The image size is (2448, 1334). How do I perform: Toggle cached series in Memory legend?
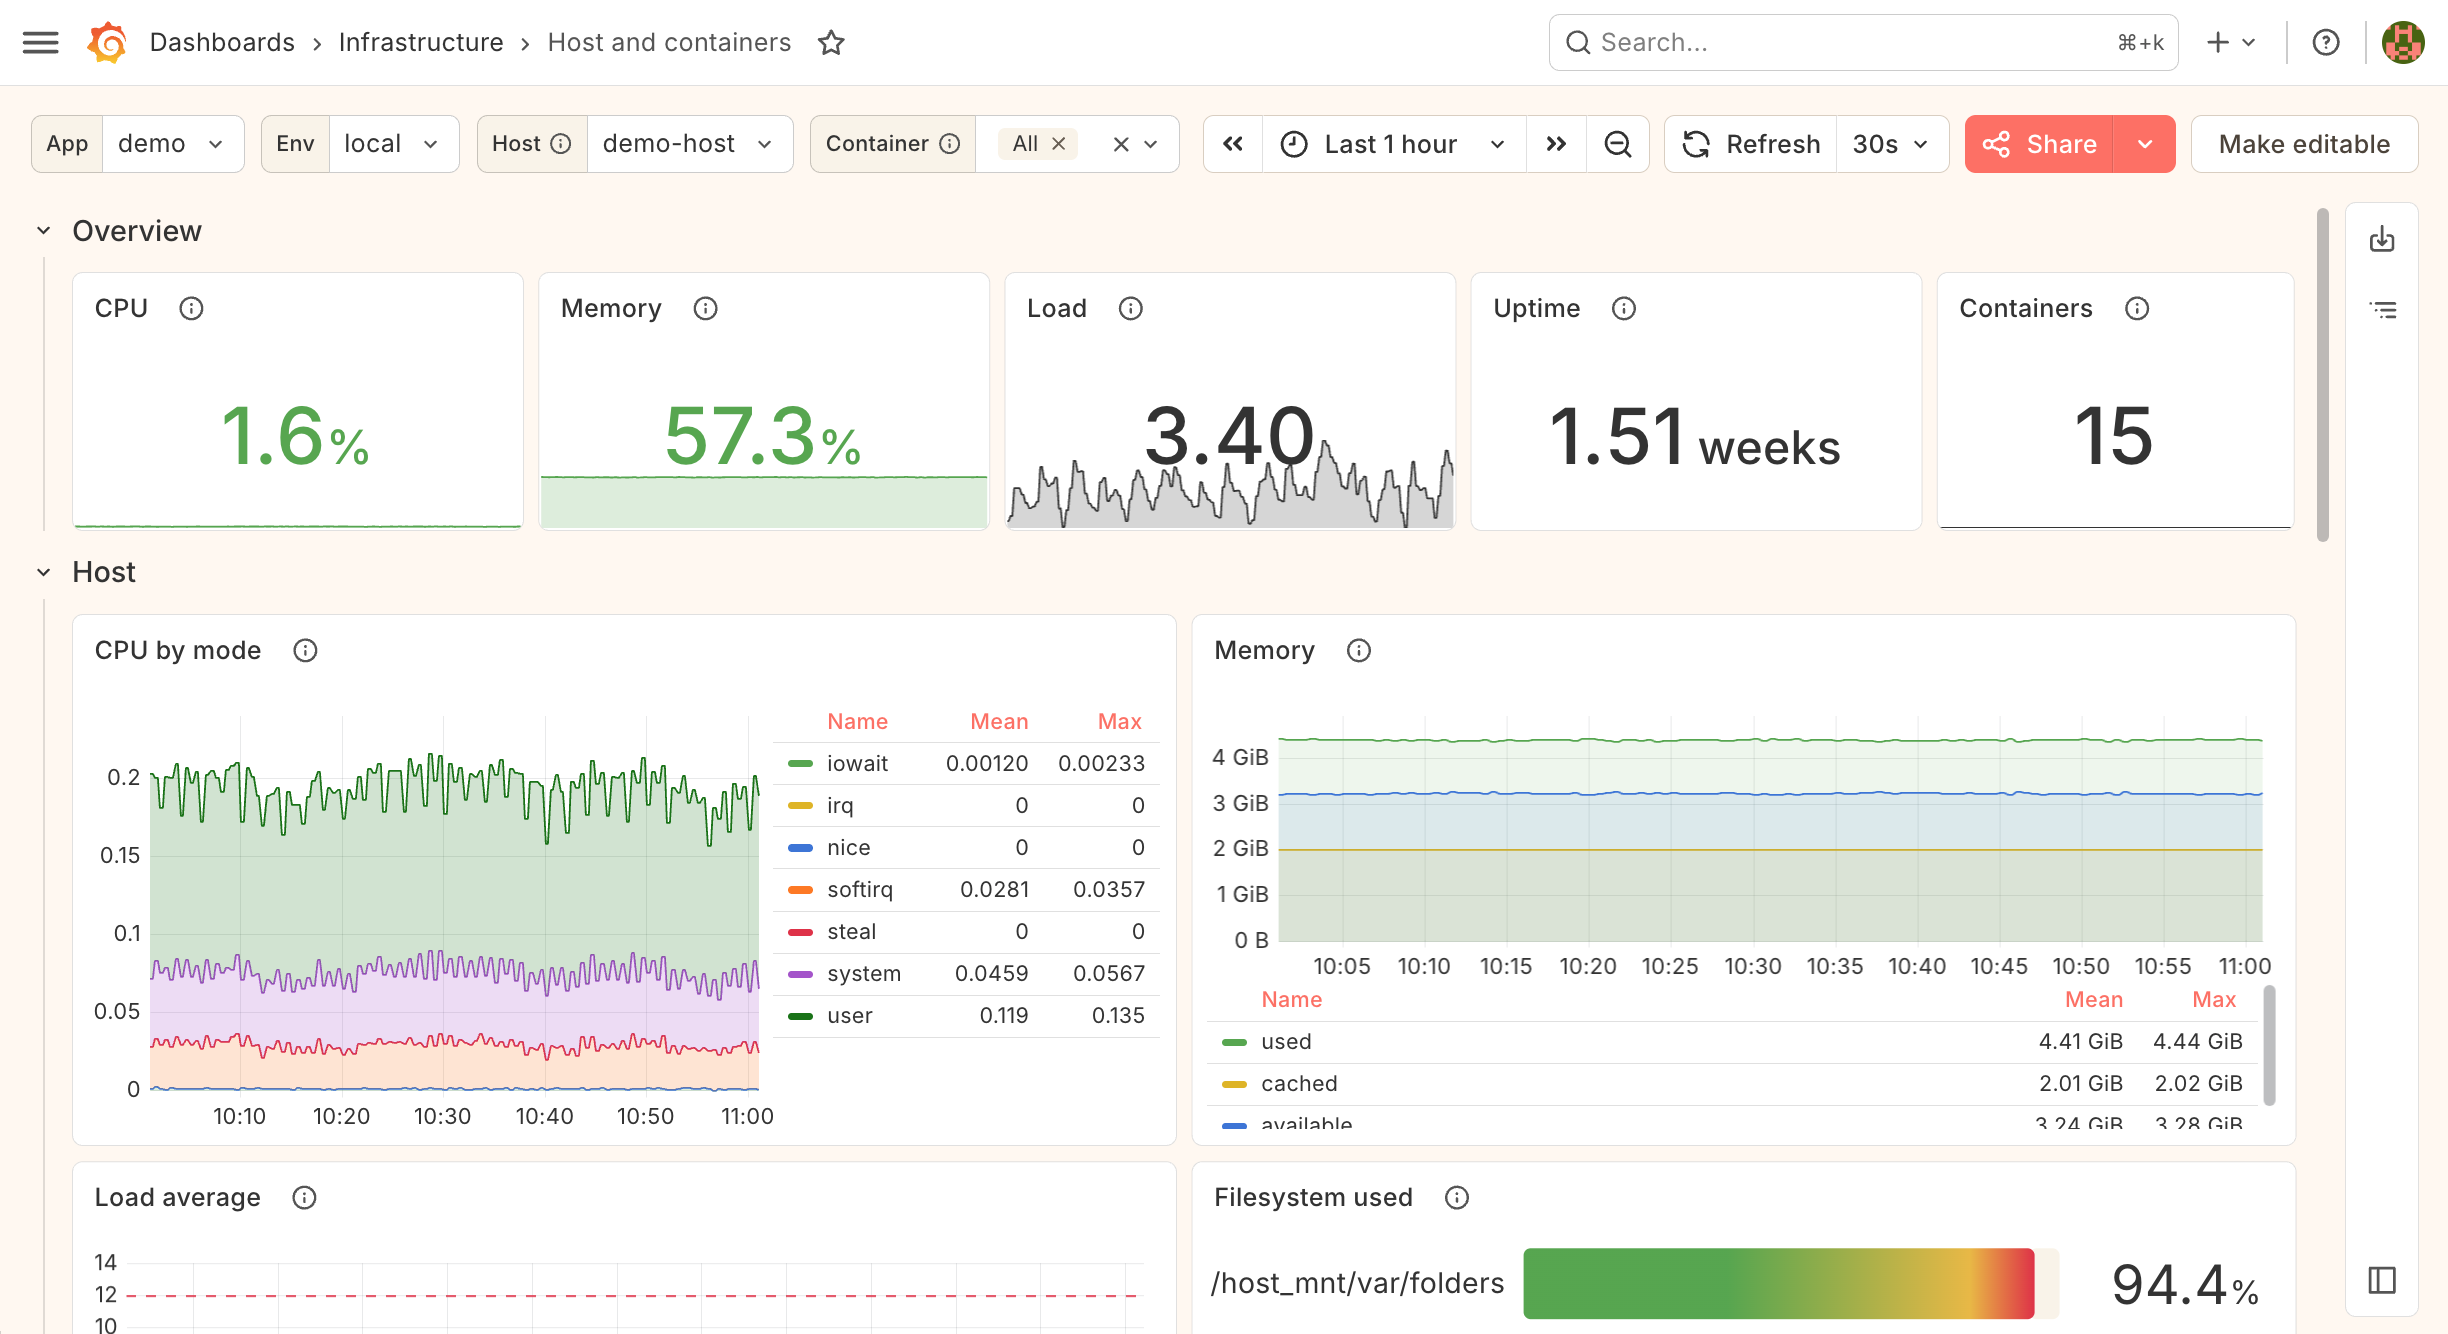pos(1298,1083)
